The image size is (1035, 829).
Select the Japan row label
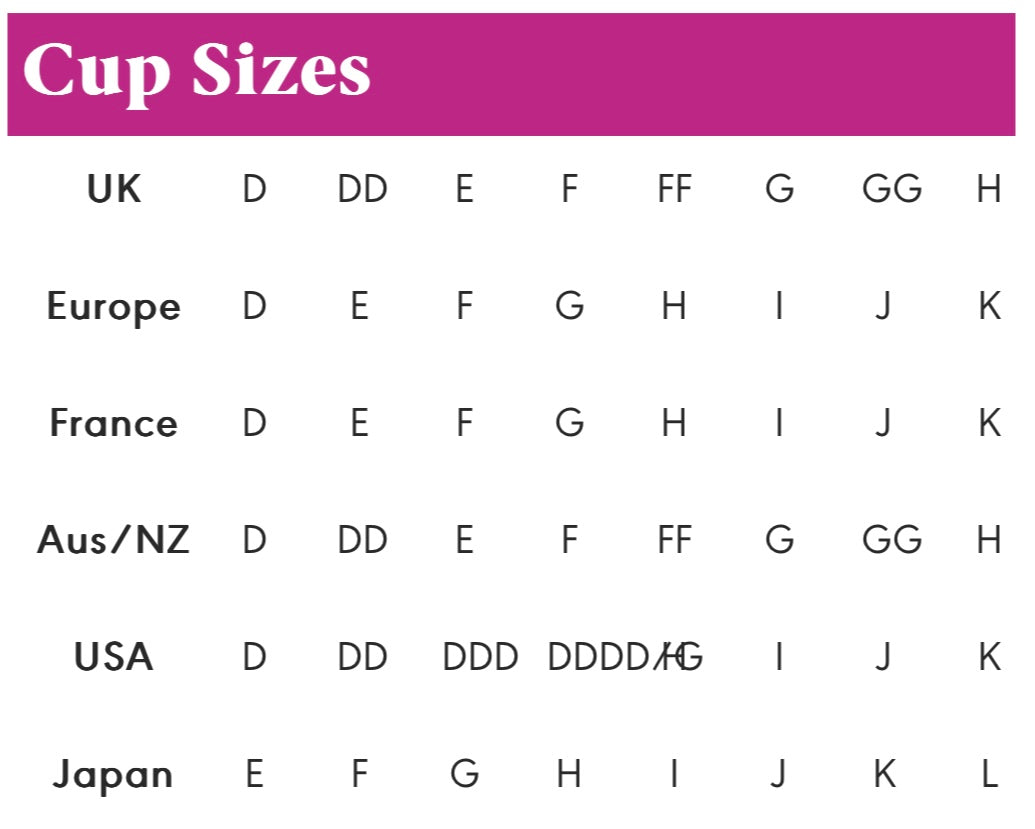[x=113, y=775]
